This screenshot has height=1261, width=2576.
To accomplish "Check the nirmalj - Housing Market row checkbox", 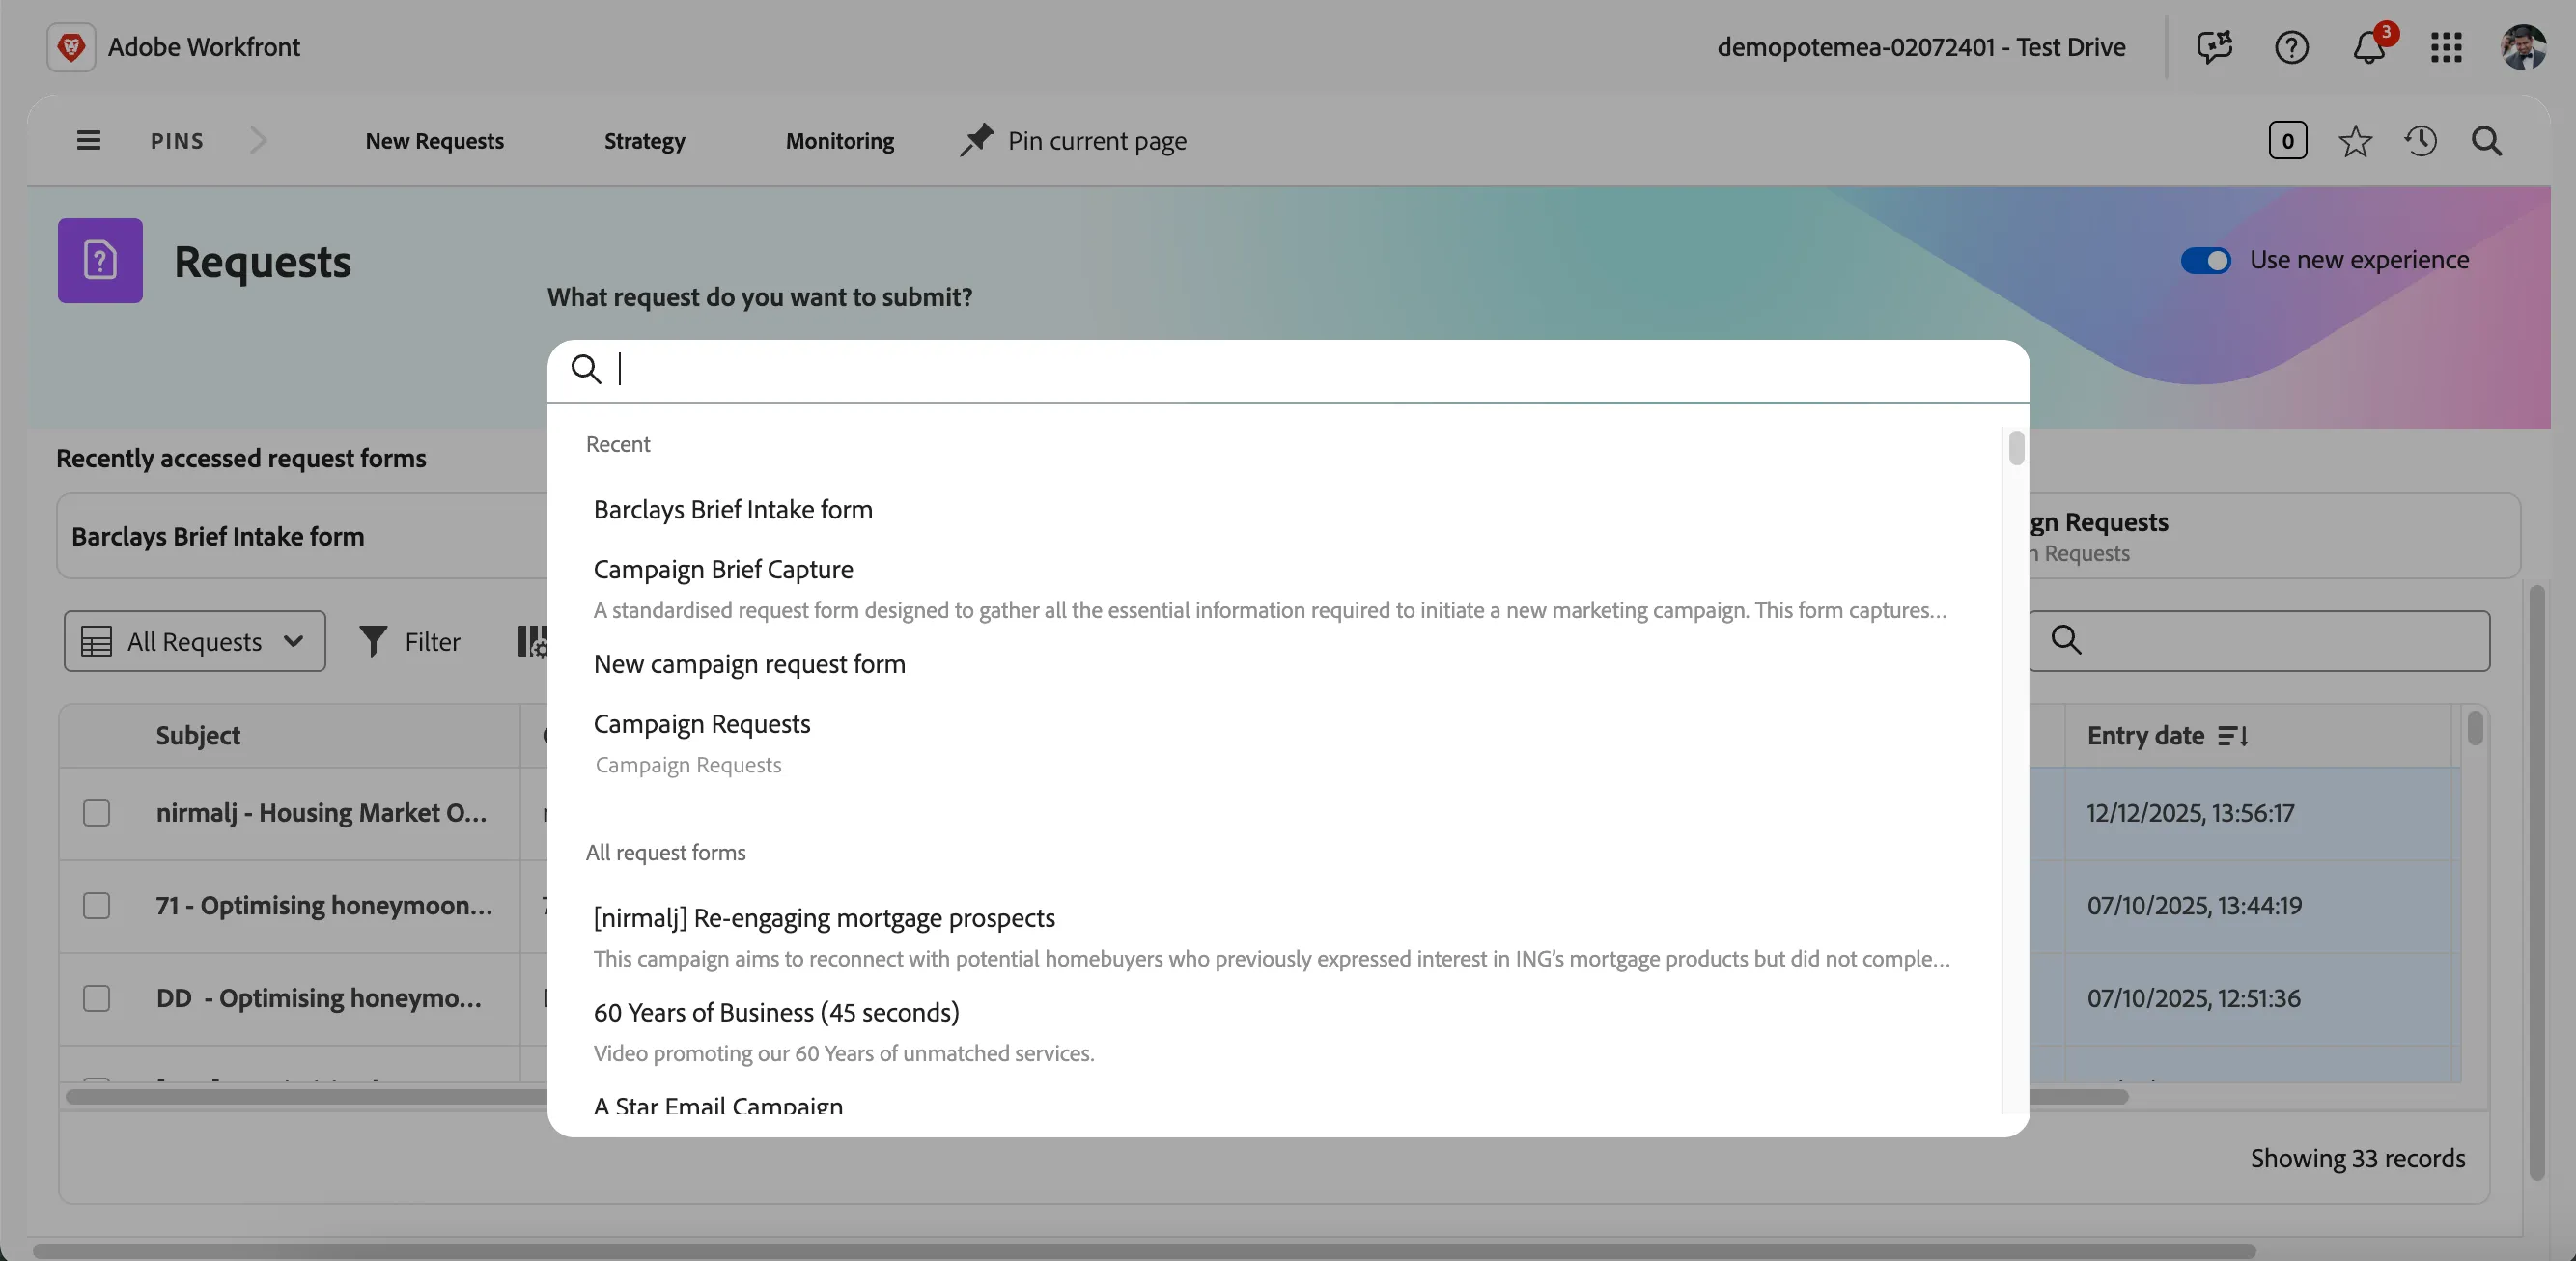I will [x=96, y=813].
